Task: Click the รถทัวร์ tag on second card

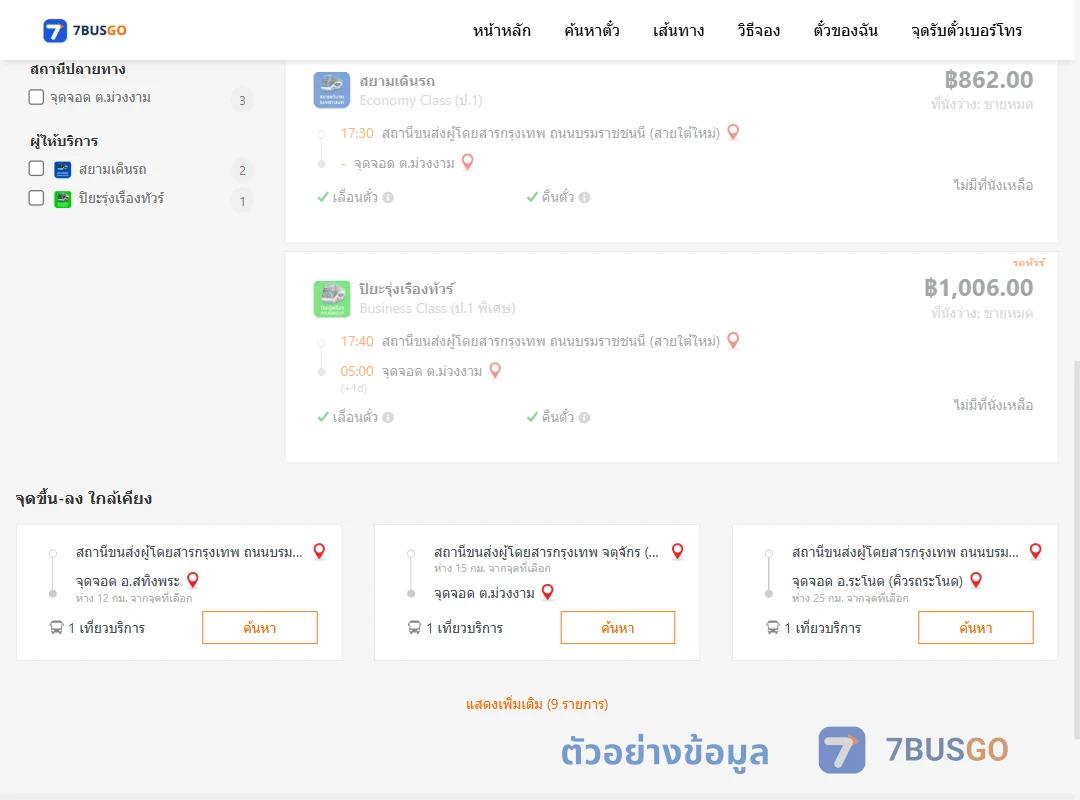Action: pos(1028,263)
